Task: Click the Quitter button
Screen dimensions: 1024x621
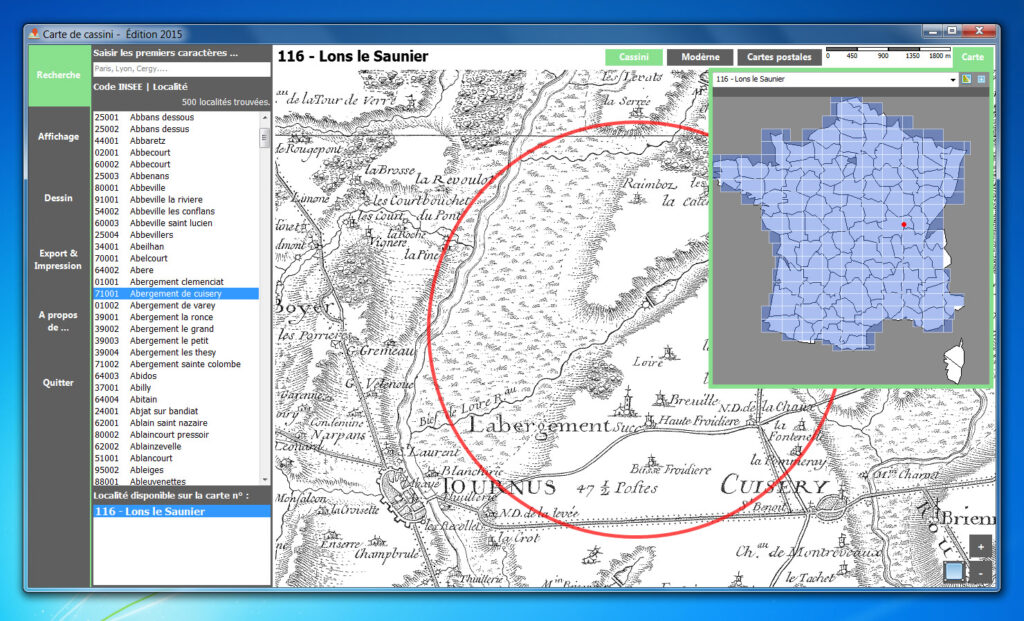Action: 58,382
